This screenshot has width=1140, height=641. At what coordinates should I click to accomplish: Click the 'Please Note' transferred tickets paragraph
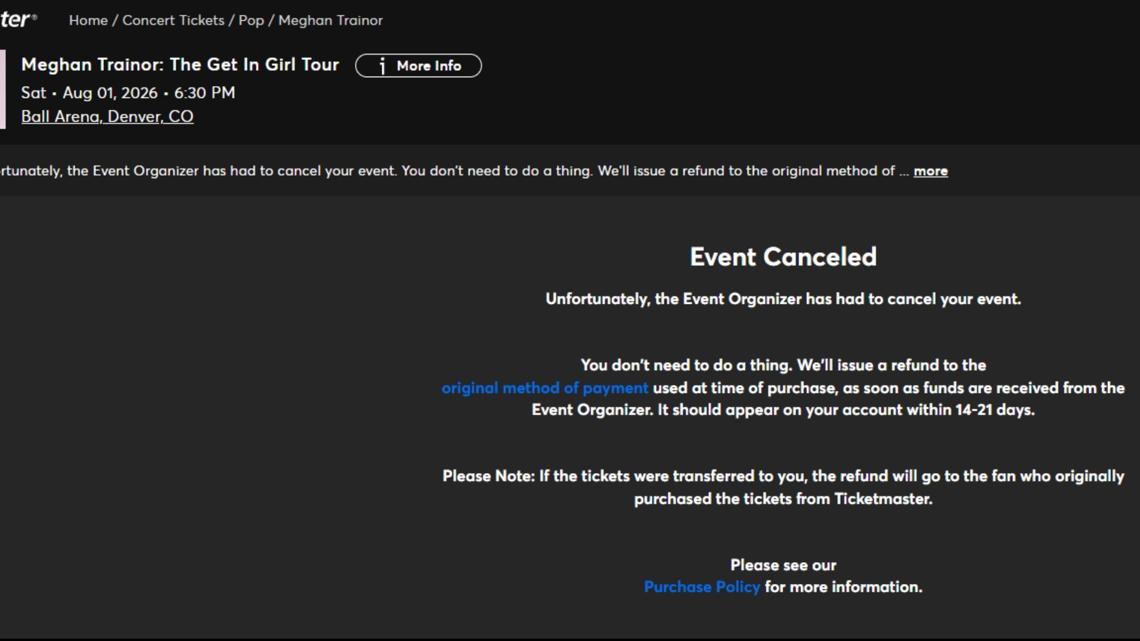pyautogui.click(x=783, y=487)
